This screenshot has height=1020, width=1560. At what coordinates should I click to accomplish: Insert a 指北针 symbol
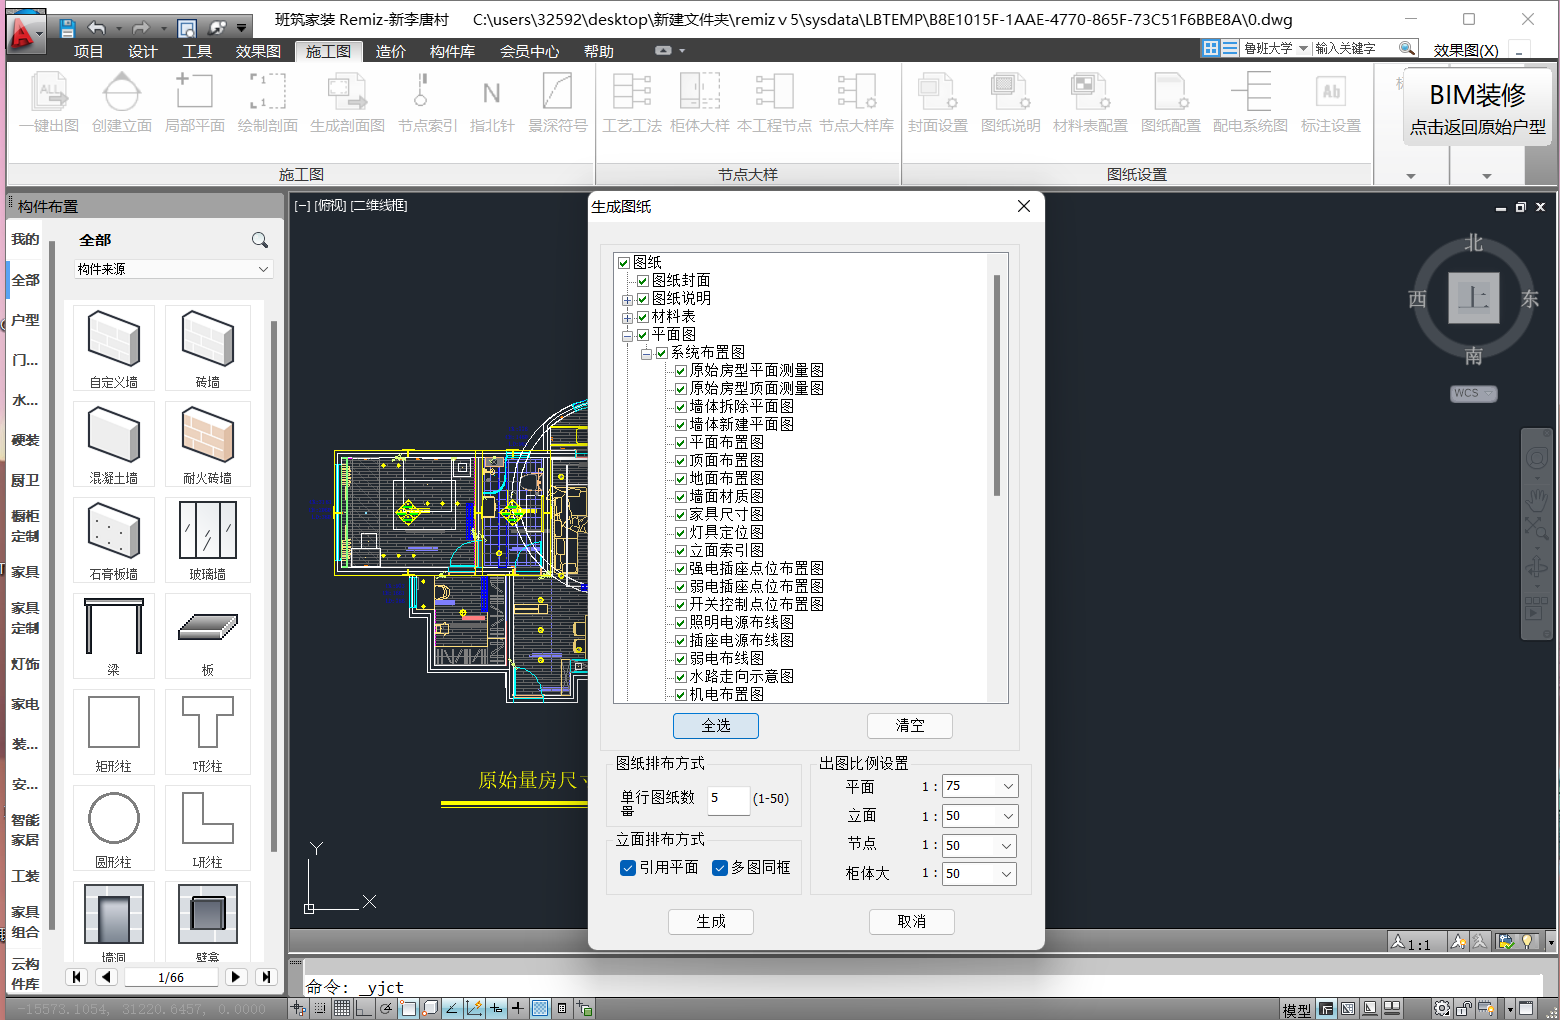492,103
